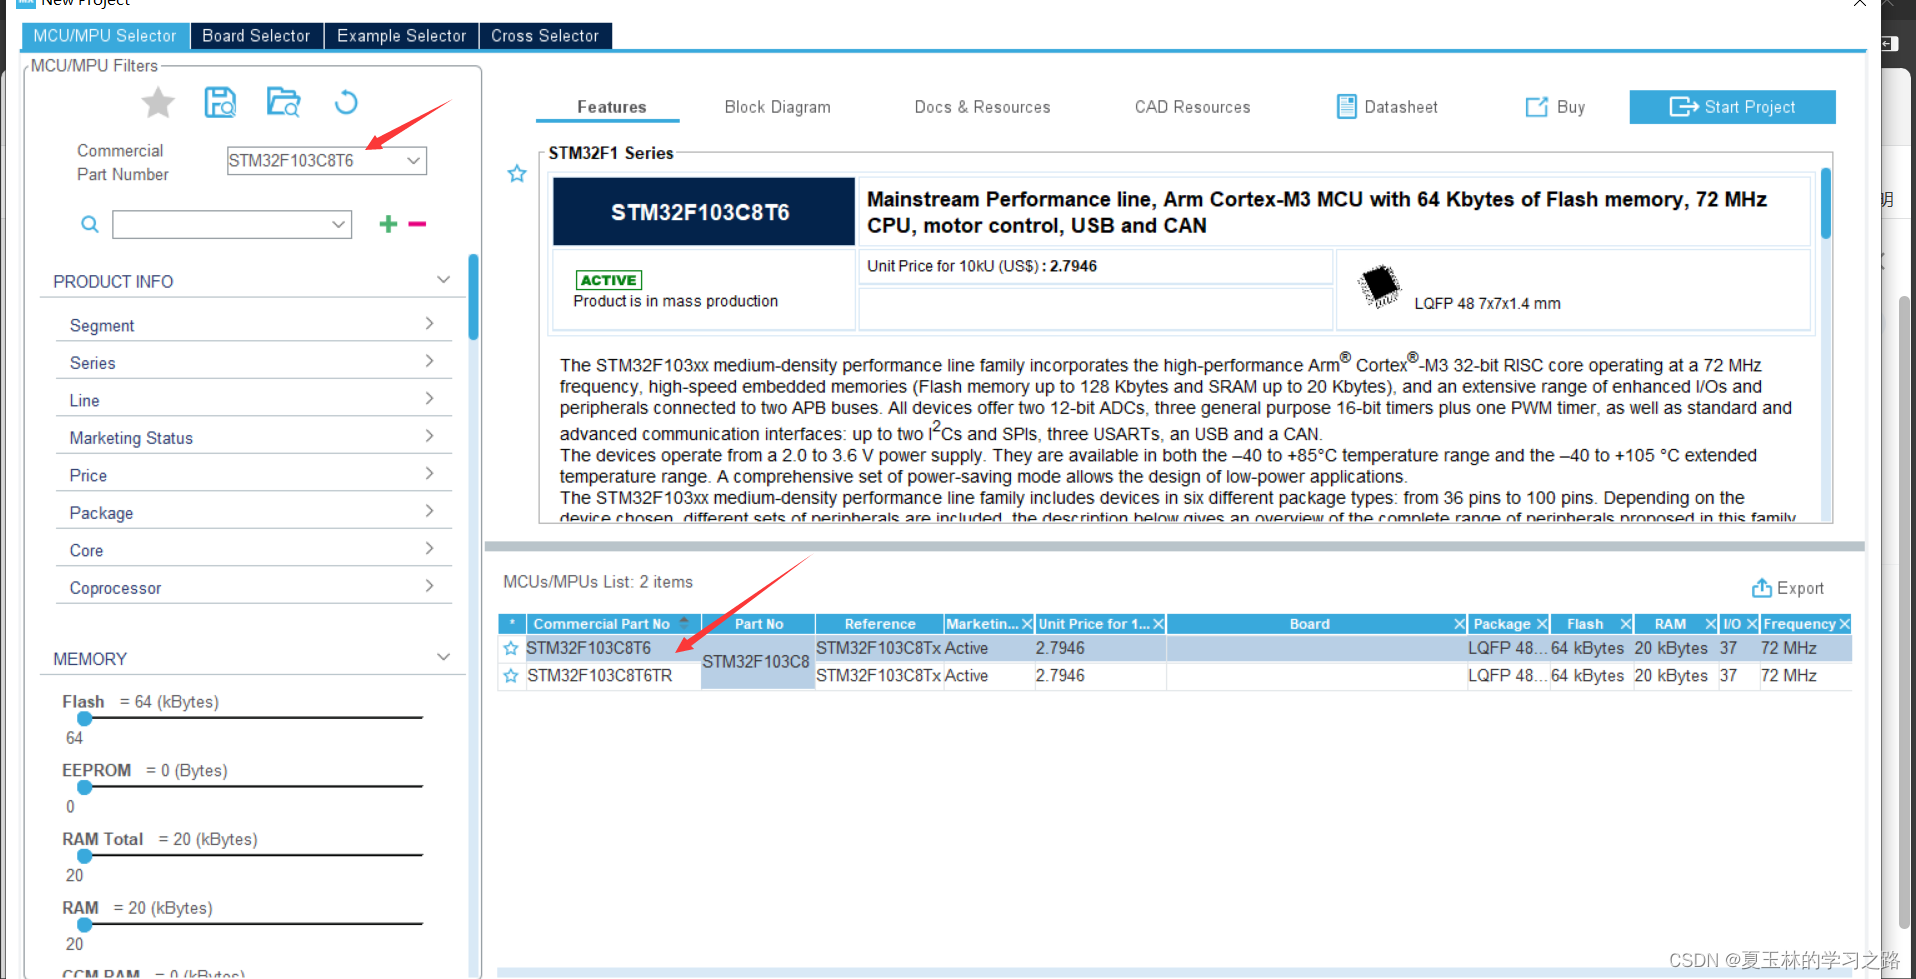
Task: Remove the I/O column
Action: (x=1752, y=624)
